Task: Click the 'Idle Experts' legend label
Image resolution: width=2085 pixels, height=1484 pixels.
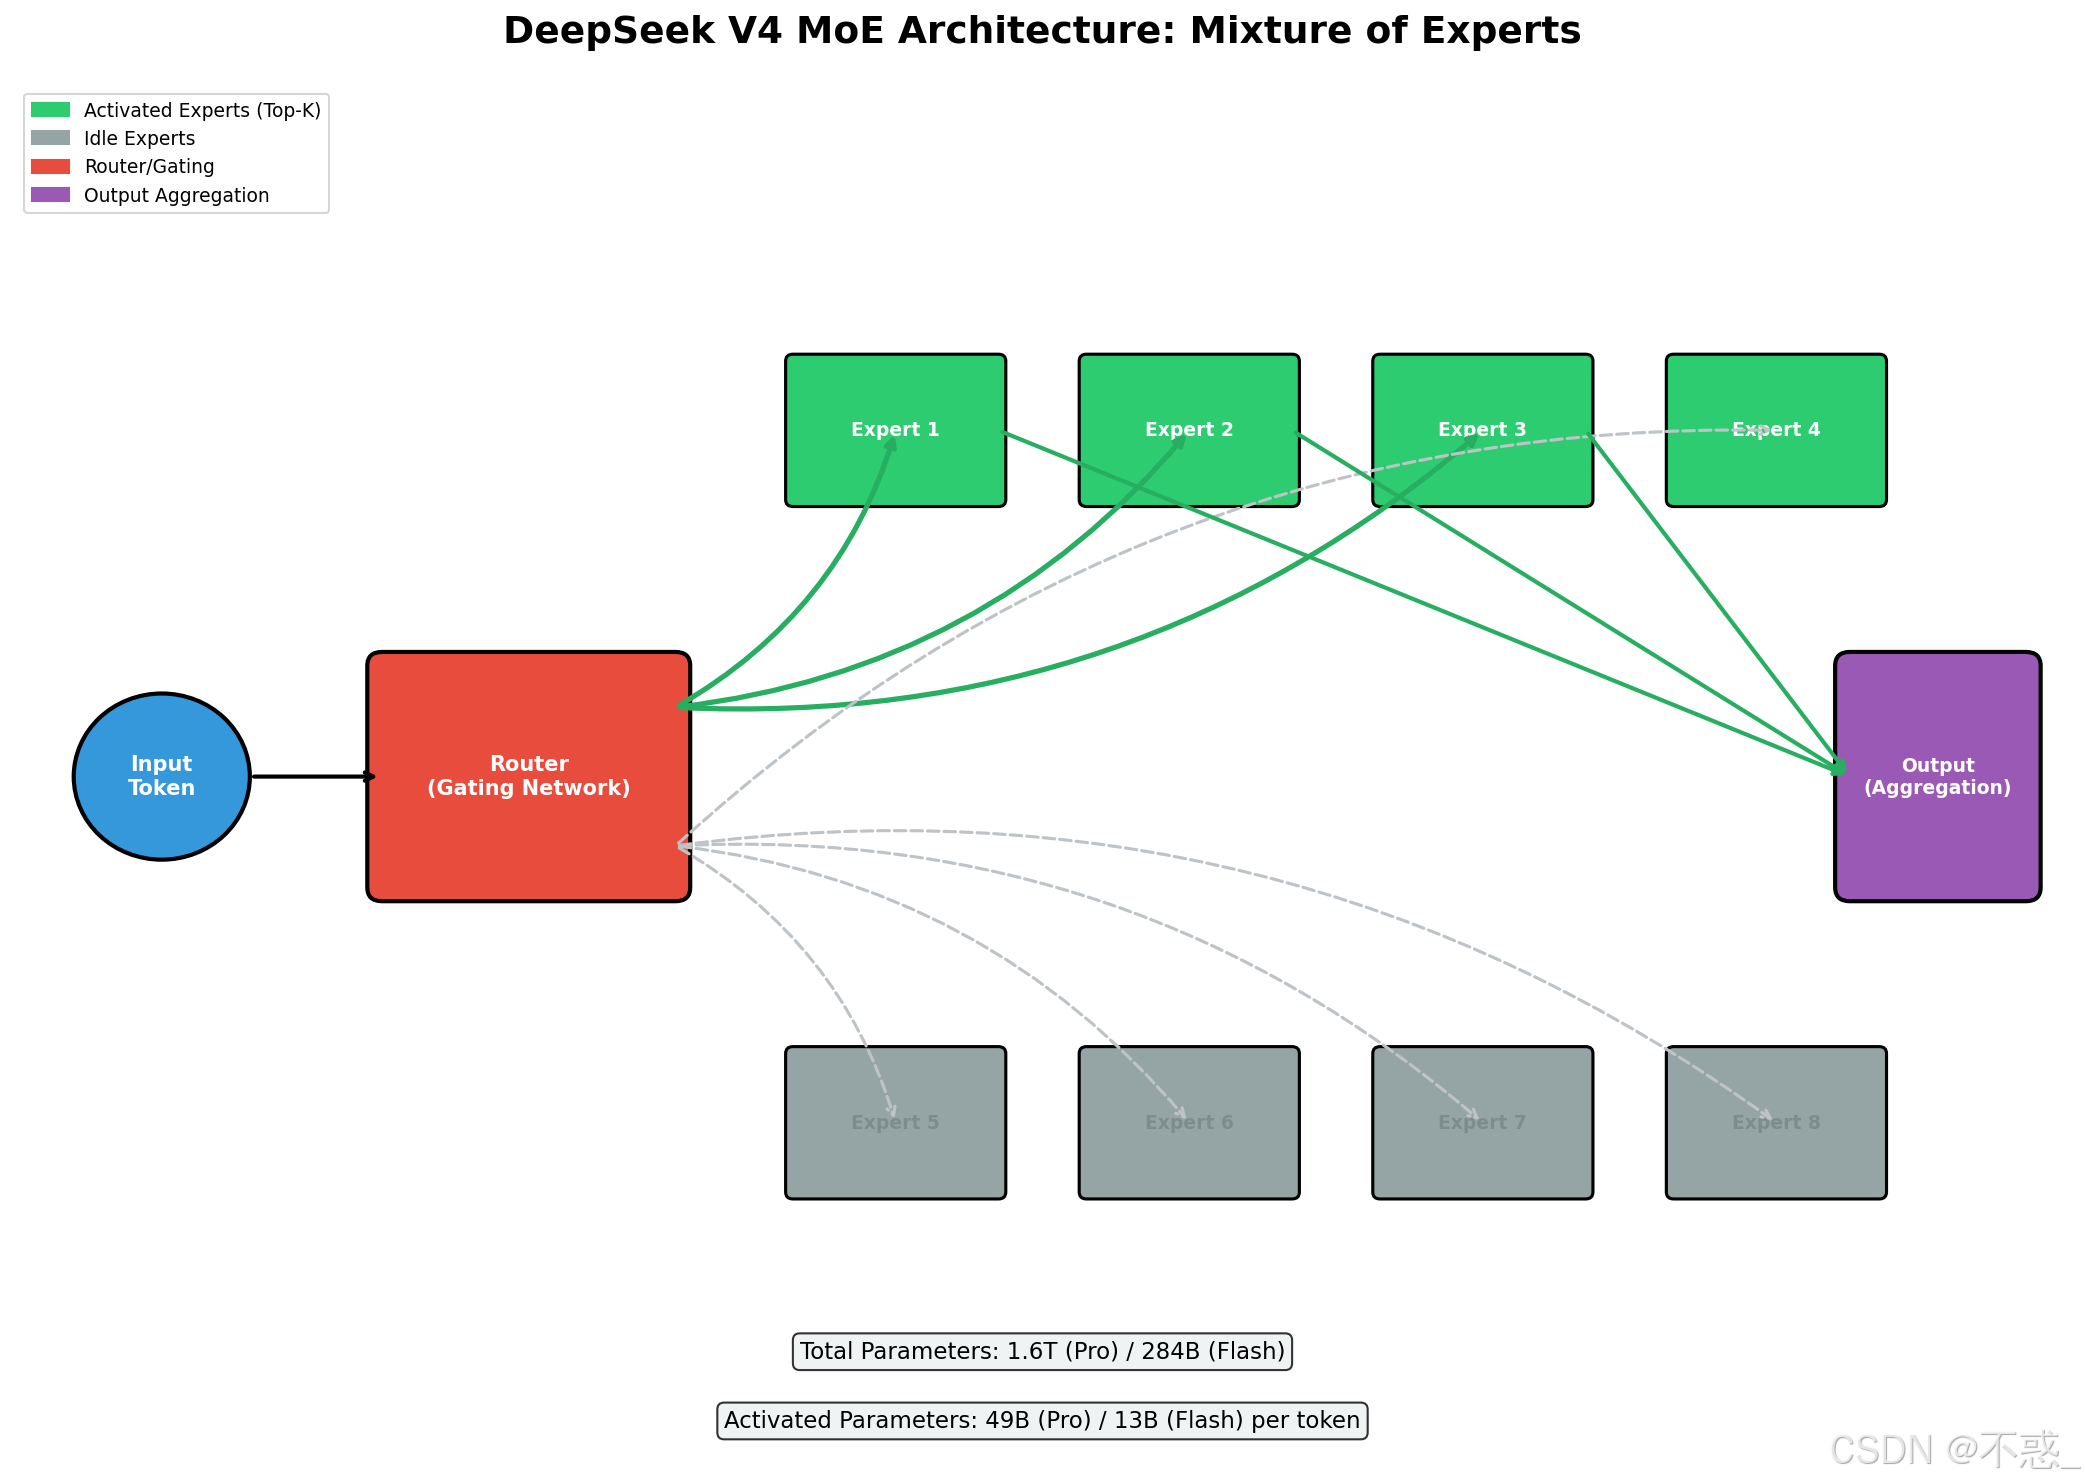Action: click(x=139, y=138)
